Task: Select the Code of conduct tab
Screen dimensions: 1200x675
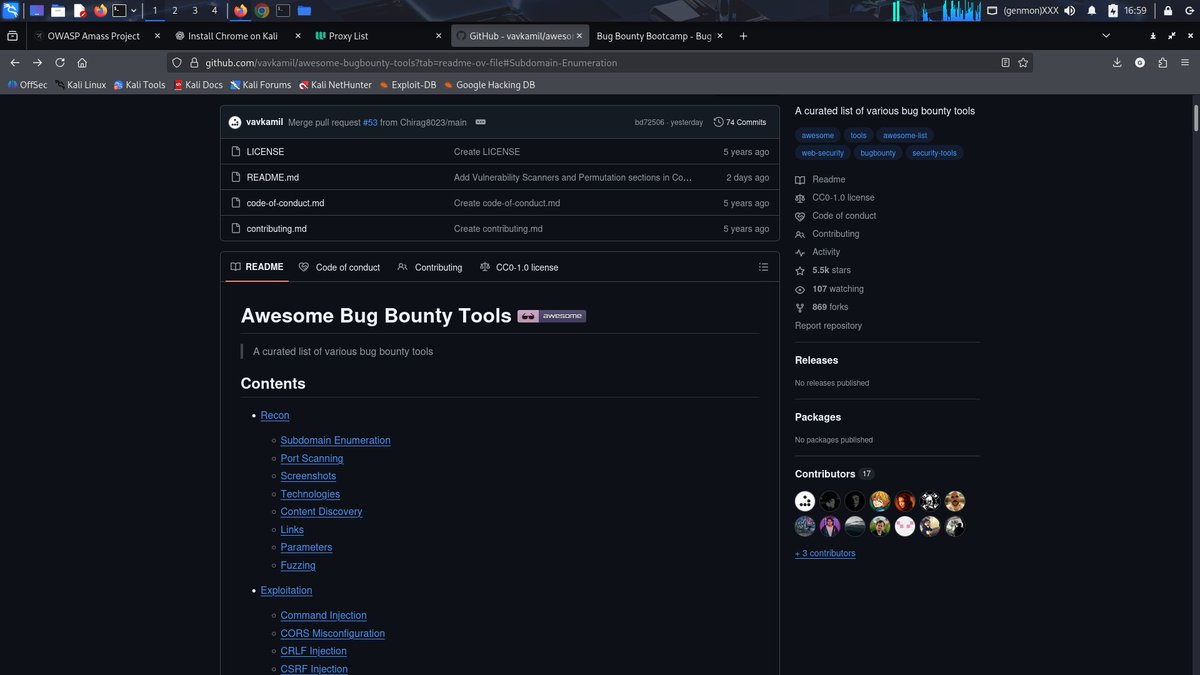Action: [x=339, y=267]
